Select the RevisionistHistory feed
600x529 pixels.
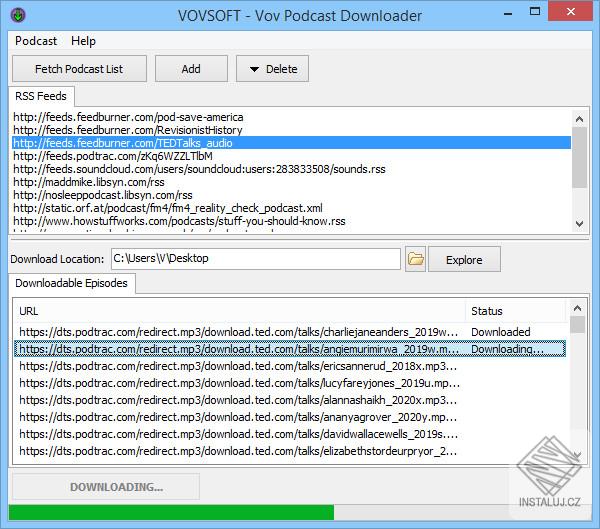click(128, 130)
